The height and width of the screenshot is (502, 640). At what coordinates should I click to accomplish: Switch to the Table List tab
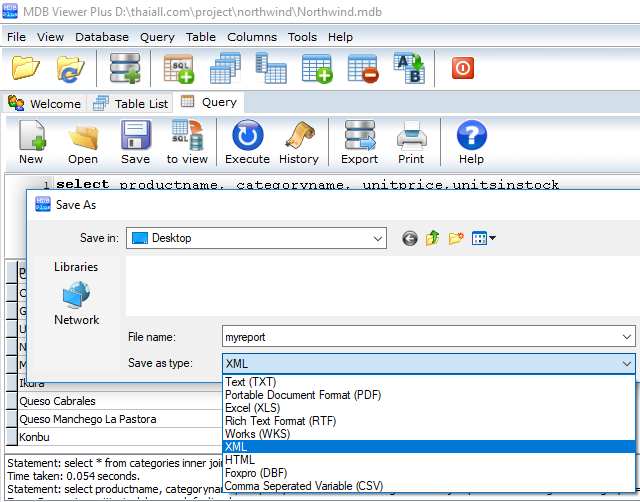tap(130, 103)
